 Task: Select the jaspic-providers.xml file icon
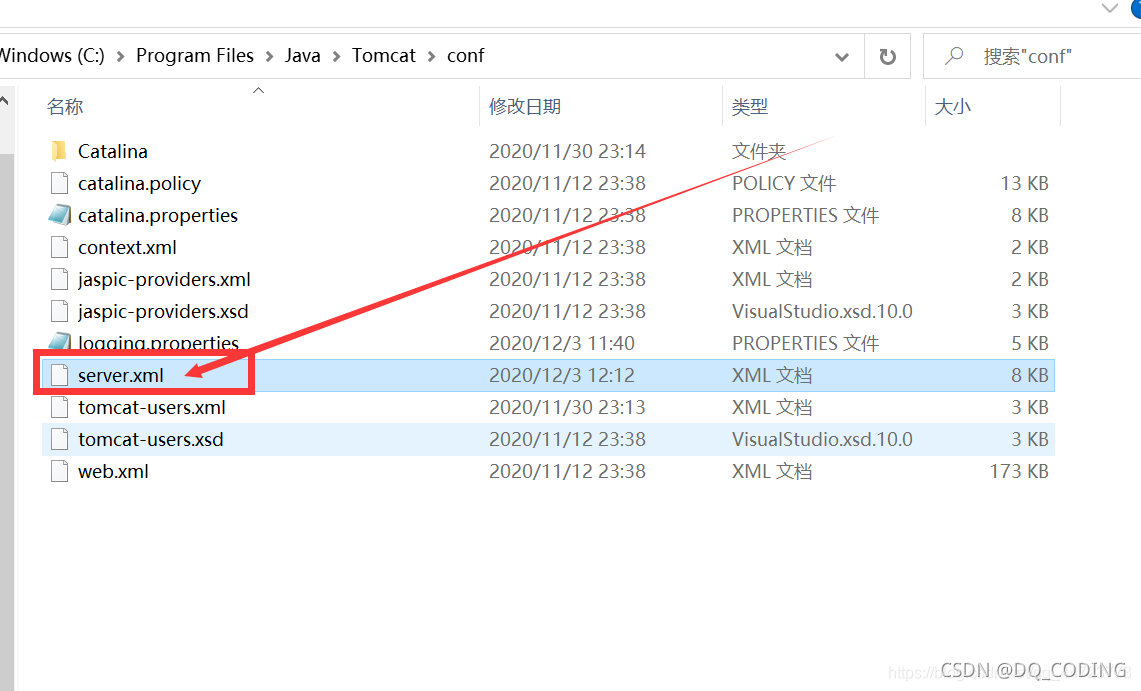point(60,279)
